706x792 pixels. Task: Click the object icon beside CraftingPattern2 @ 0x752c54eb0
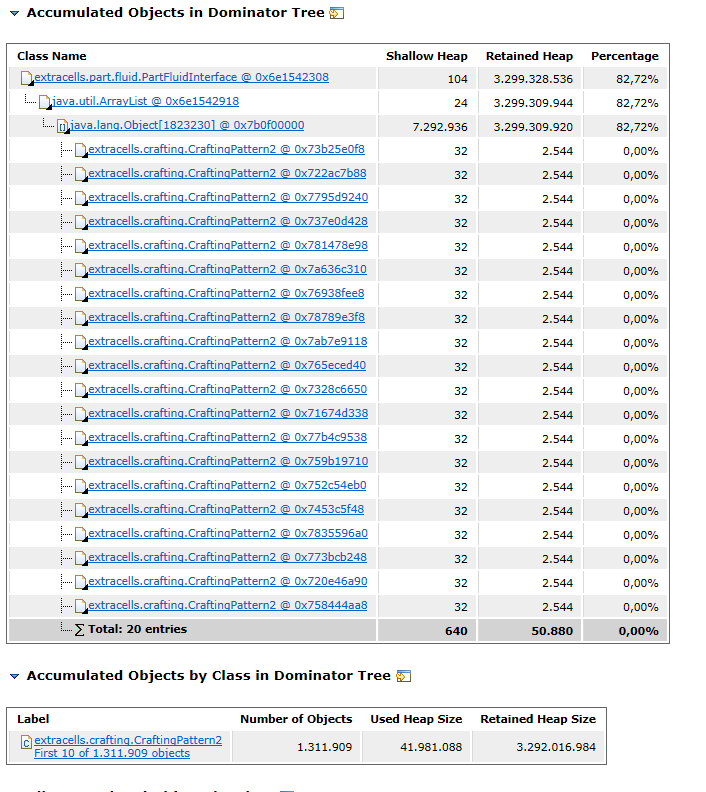[81, 486]
